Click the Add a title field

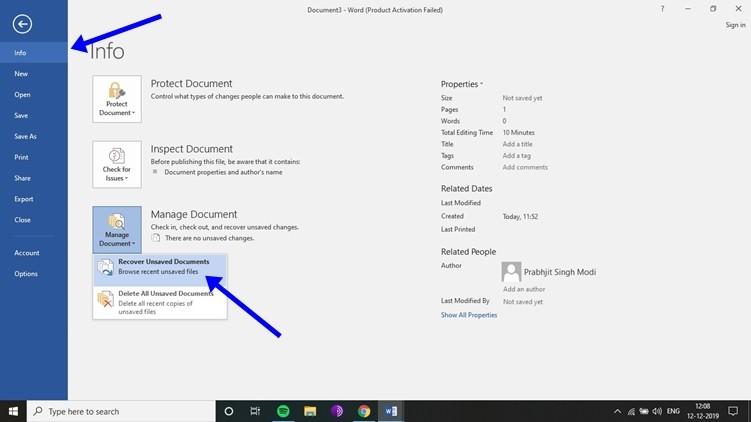(517, 144)
